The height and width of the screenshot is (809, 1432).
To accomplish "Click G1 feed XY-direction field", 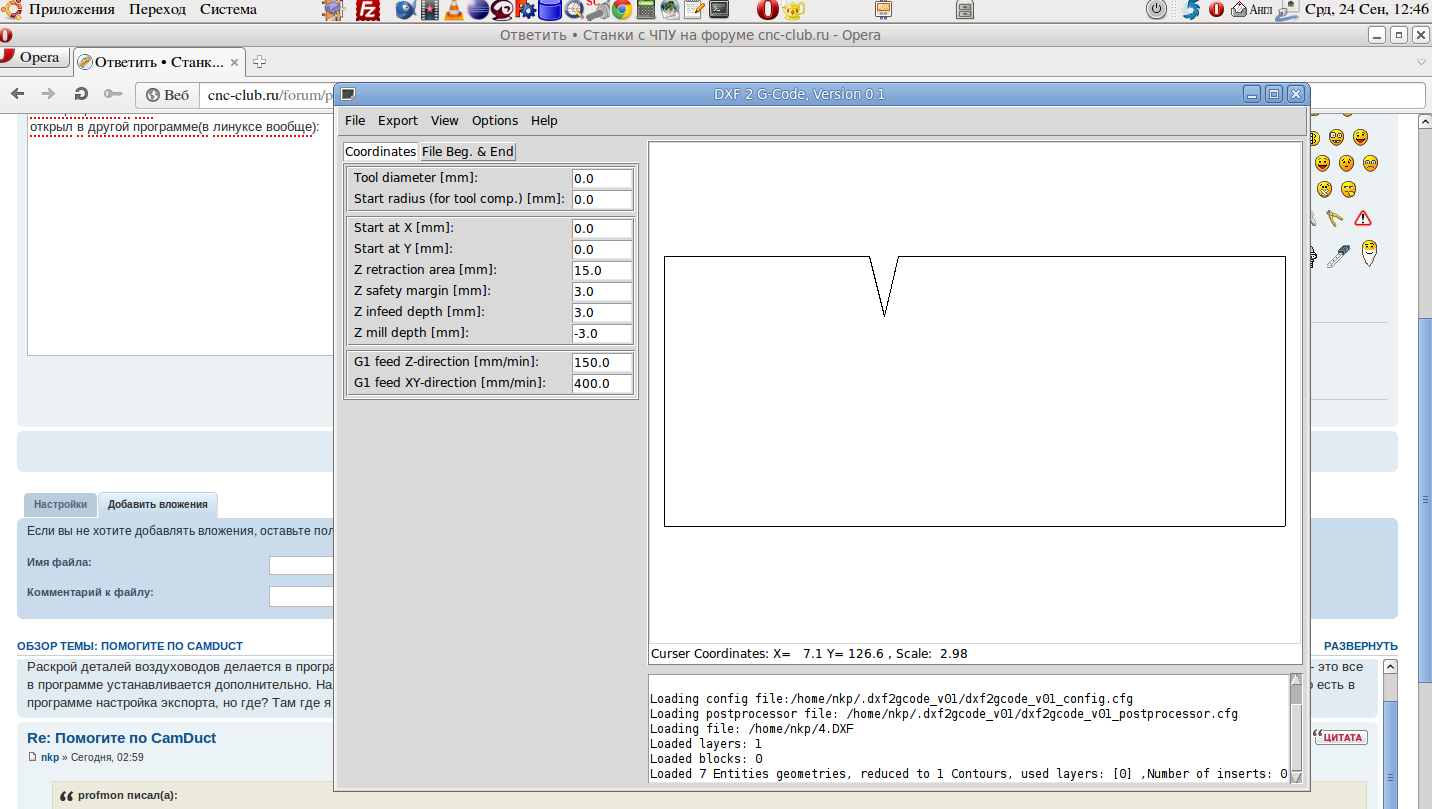I will pos(602,384).
